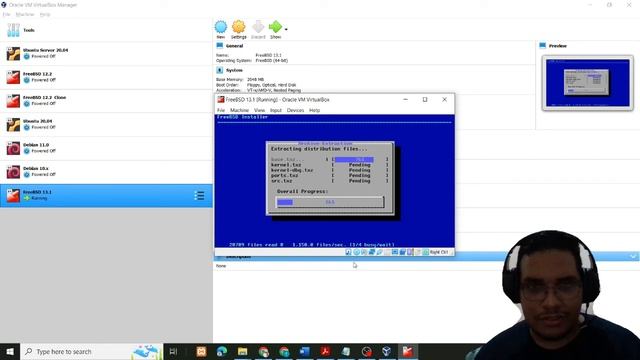The image size is (640, 360).
Task: Open Help menu in FreeBSD VM window
Action: [314, 110]
